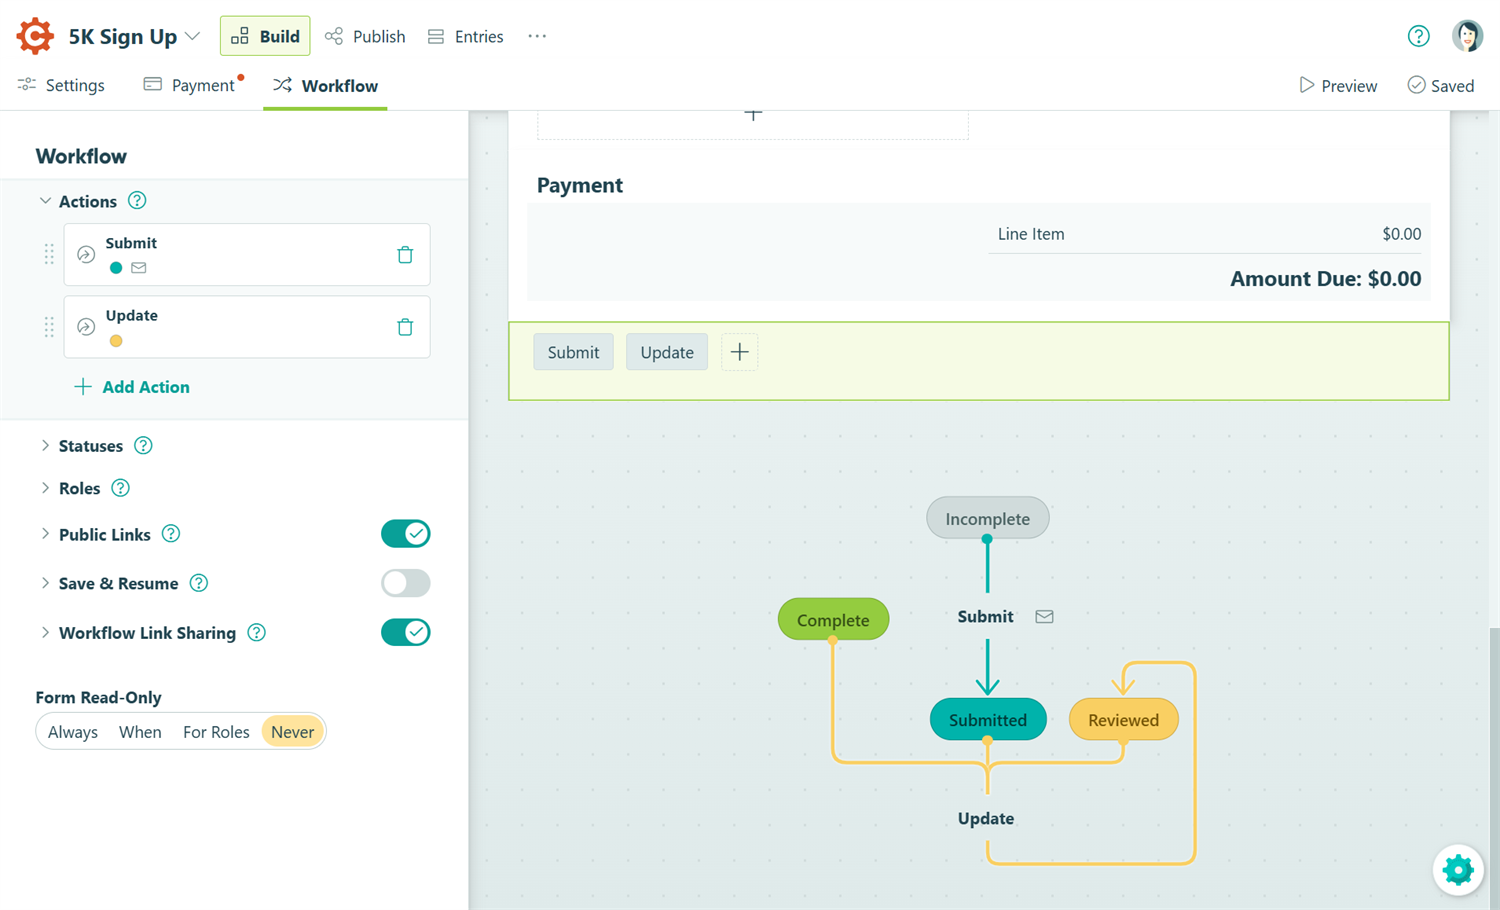This screenshot has width=1500, height=910.
Task: Open the Roles help icon
Action: [120, 488]
